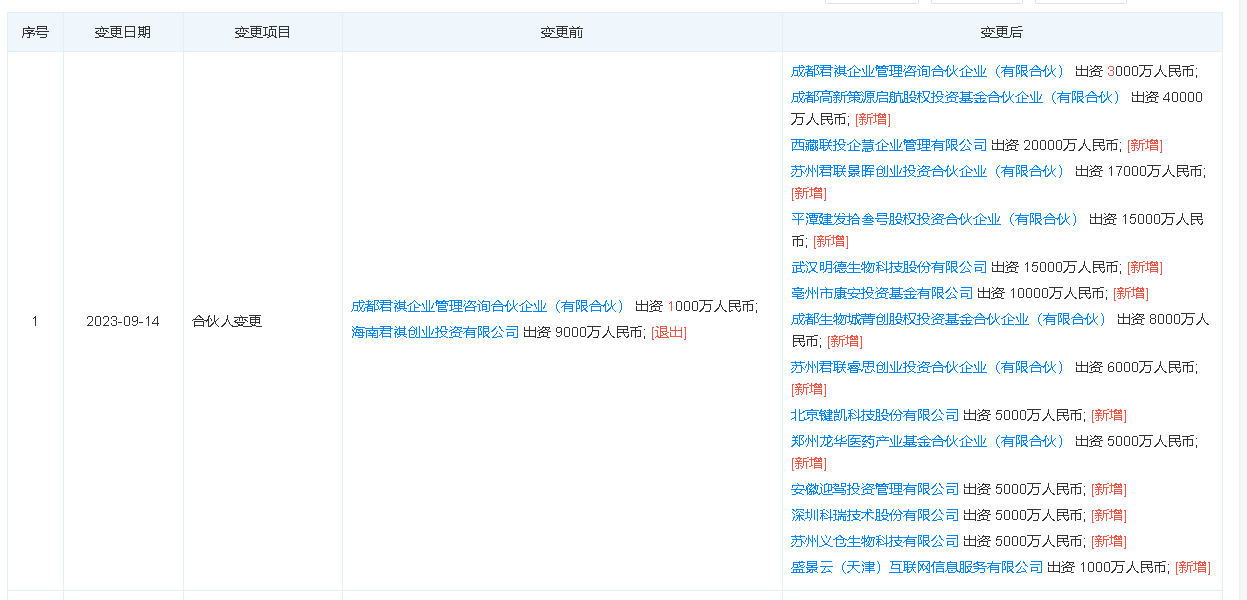
Task: Click the 序号 column header
Action: point(35,33)
